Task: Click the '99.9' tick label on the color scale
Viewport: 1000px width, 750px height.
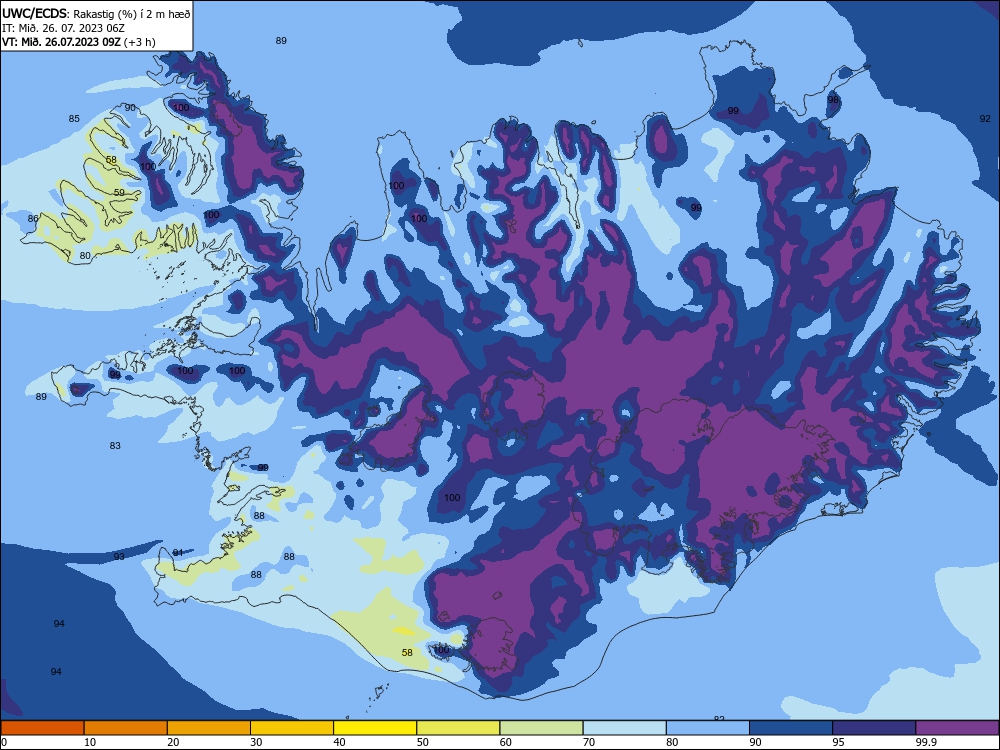Action: [925, 742]
